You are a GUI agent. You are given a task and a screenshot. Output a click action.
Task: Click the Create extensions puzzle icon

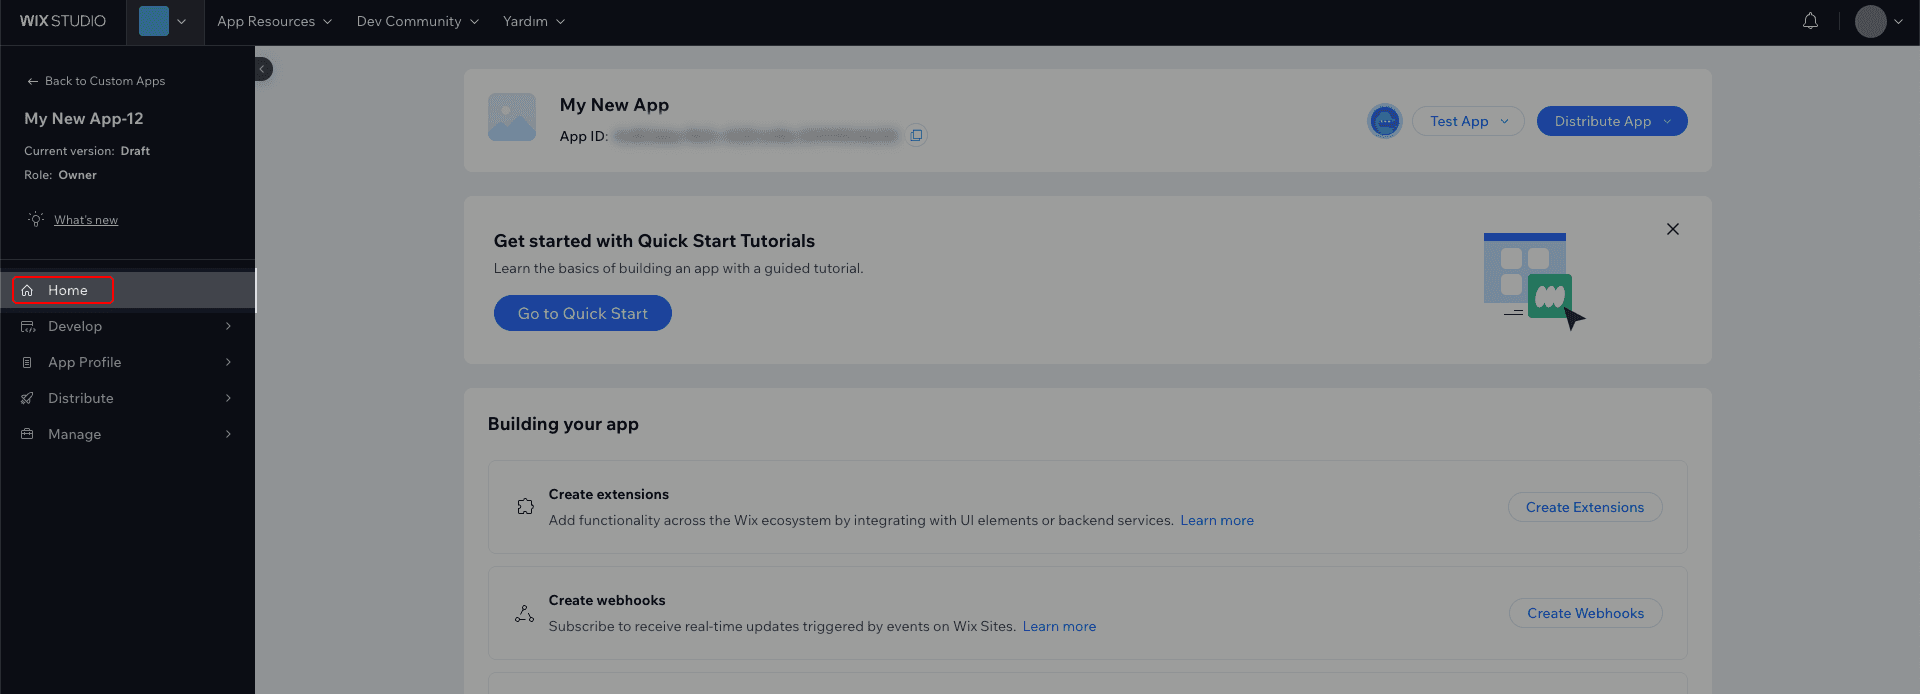pos(525,507)
